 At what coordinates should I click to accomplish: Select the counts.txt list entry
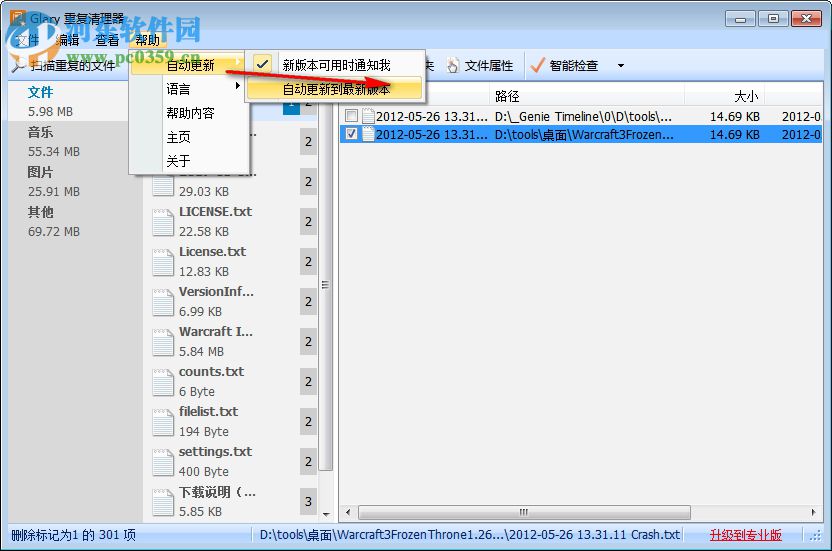231,382
